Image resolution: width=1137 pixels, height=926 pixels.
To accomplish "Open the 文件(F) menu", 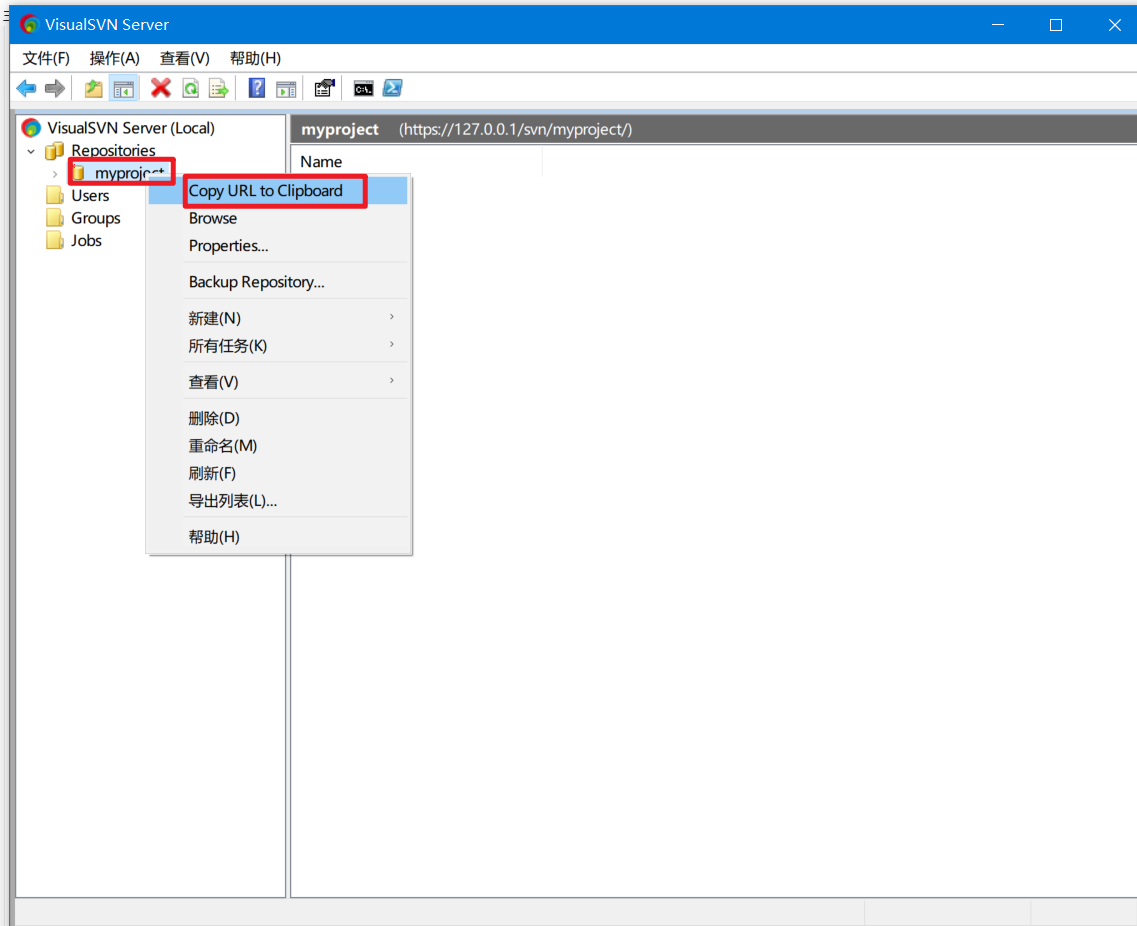I will 46,58.
